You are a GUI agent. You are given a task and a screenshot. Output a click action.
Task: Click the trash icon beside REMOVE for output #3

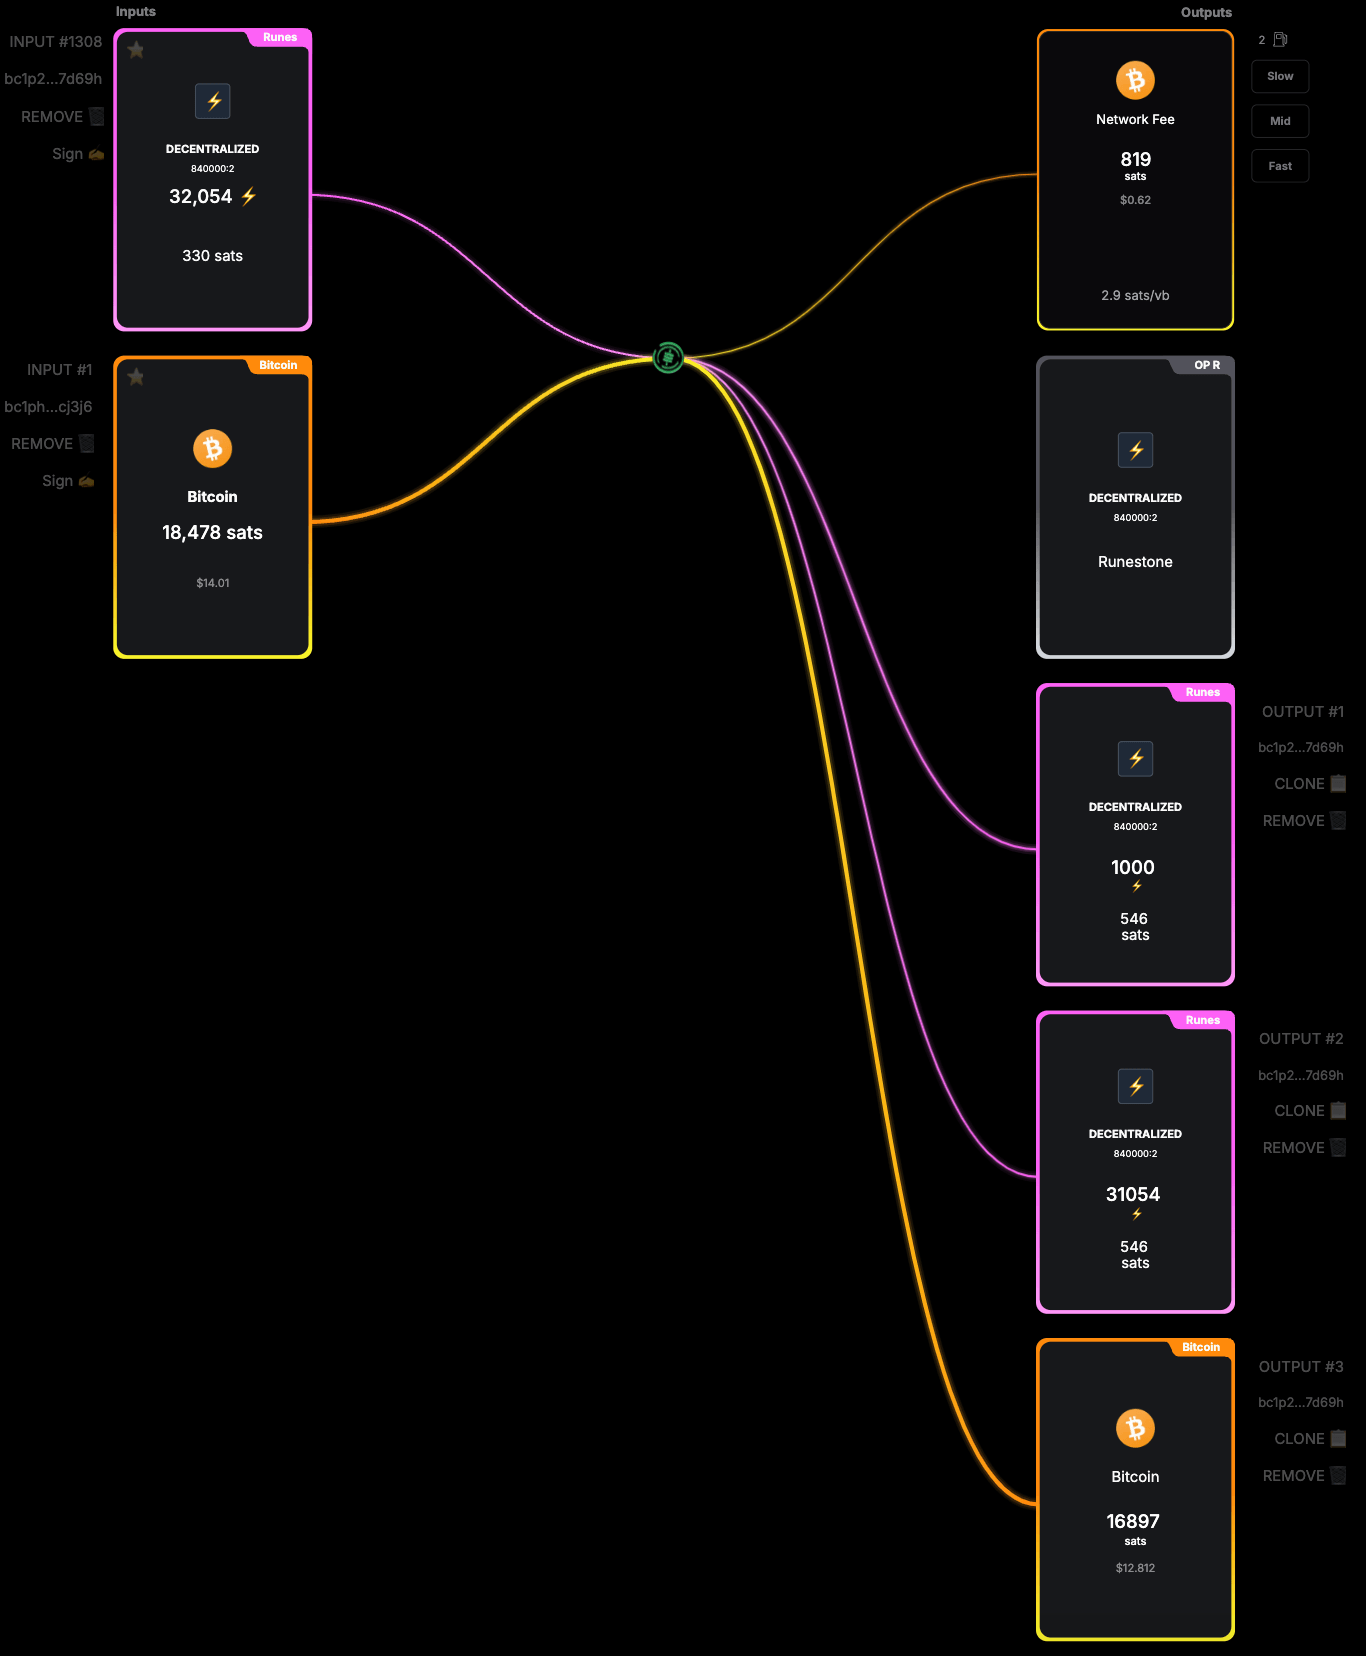1338,1475
